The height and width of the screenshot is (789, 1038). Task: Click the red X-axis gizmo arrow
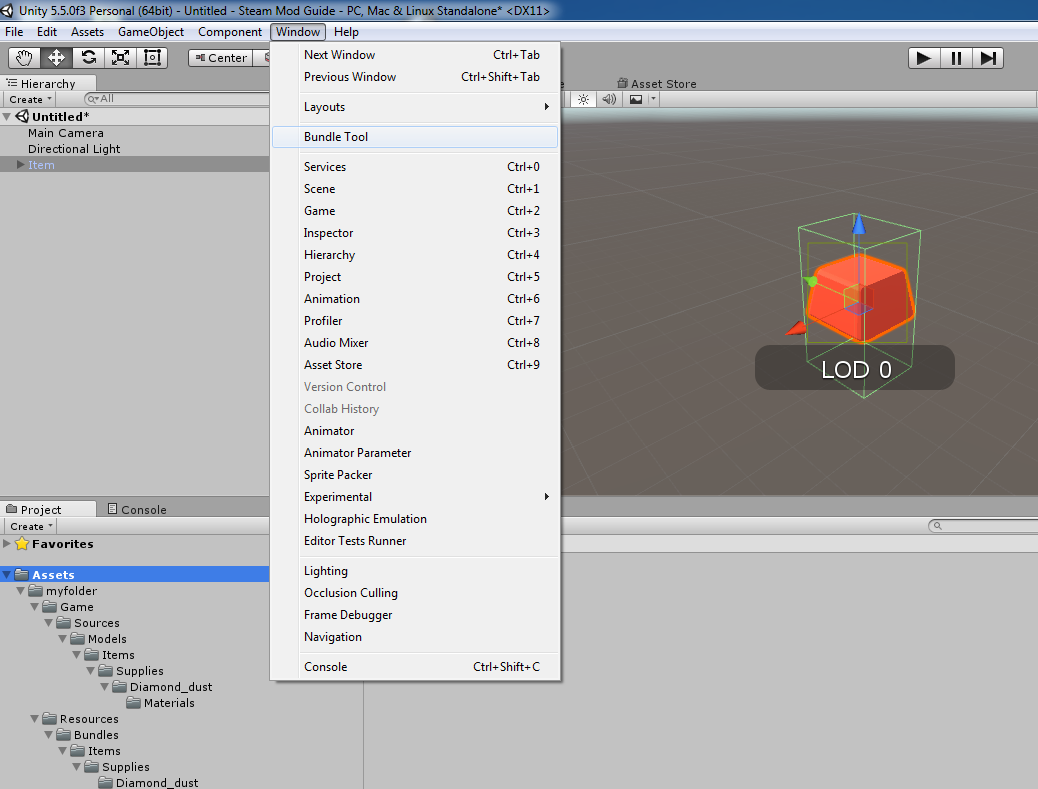click(796, 328)
